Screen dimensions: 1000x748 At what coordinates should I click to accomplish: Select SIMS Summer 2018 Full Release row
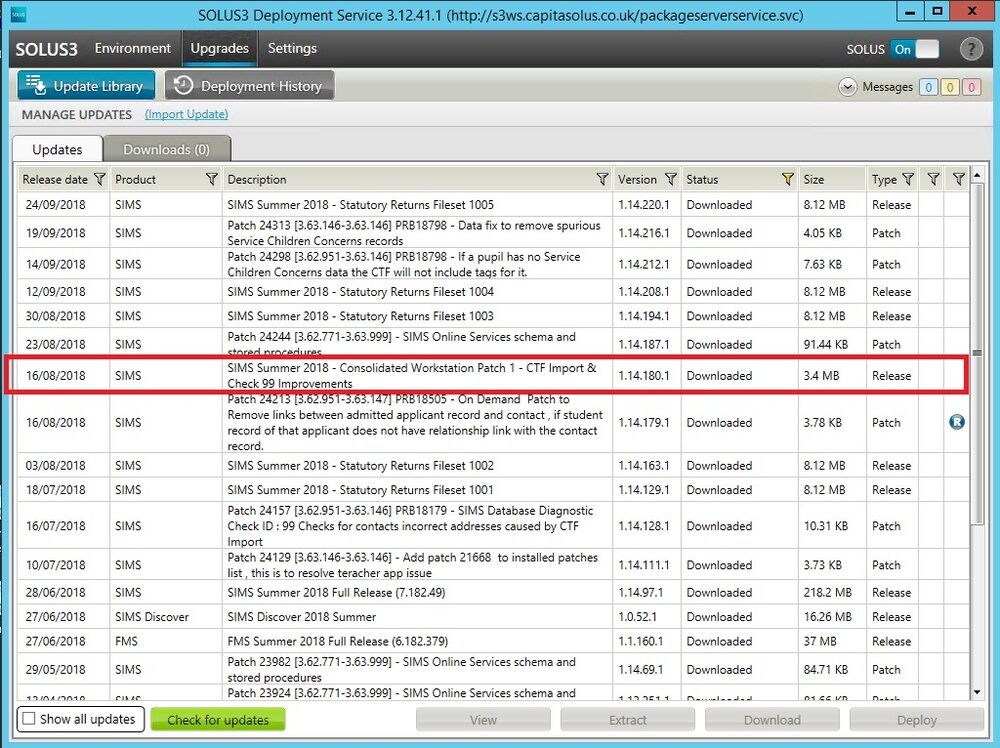coord(493,592)
